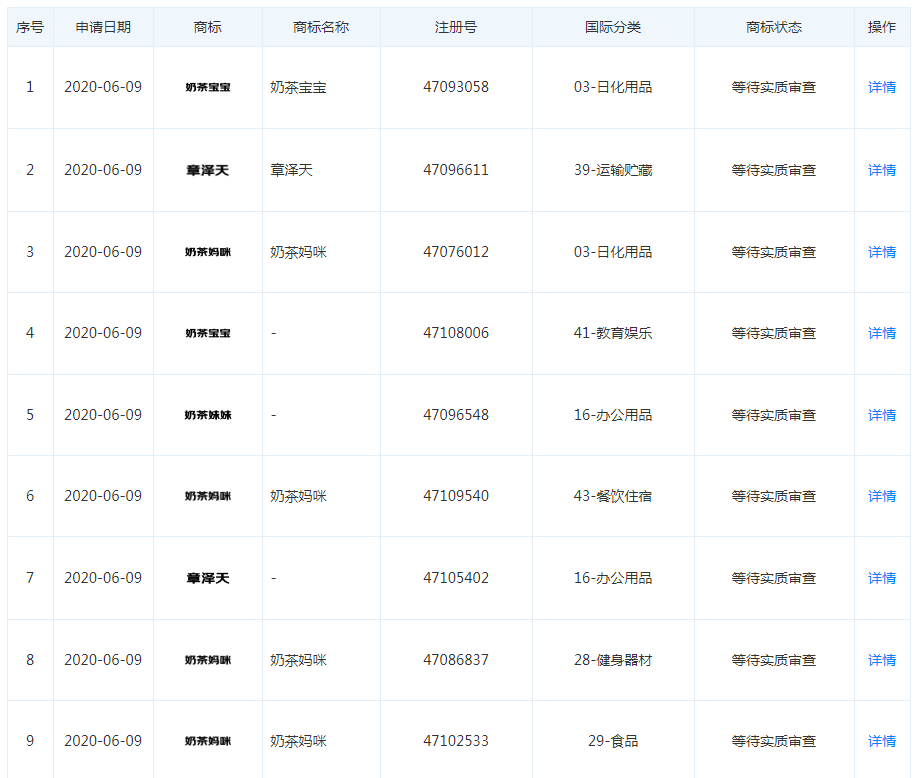Click the 申请日期 column header
The height and width of the screenshot is (778, 916).
point(103,27)
